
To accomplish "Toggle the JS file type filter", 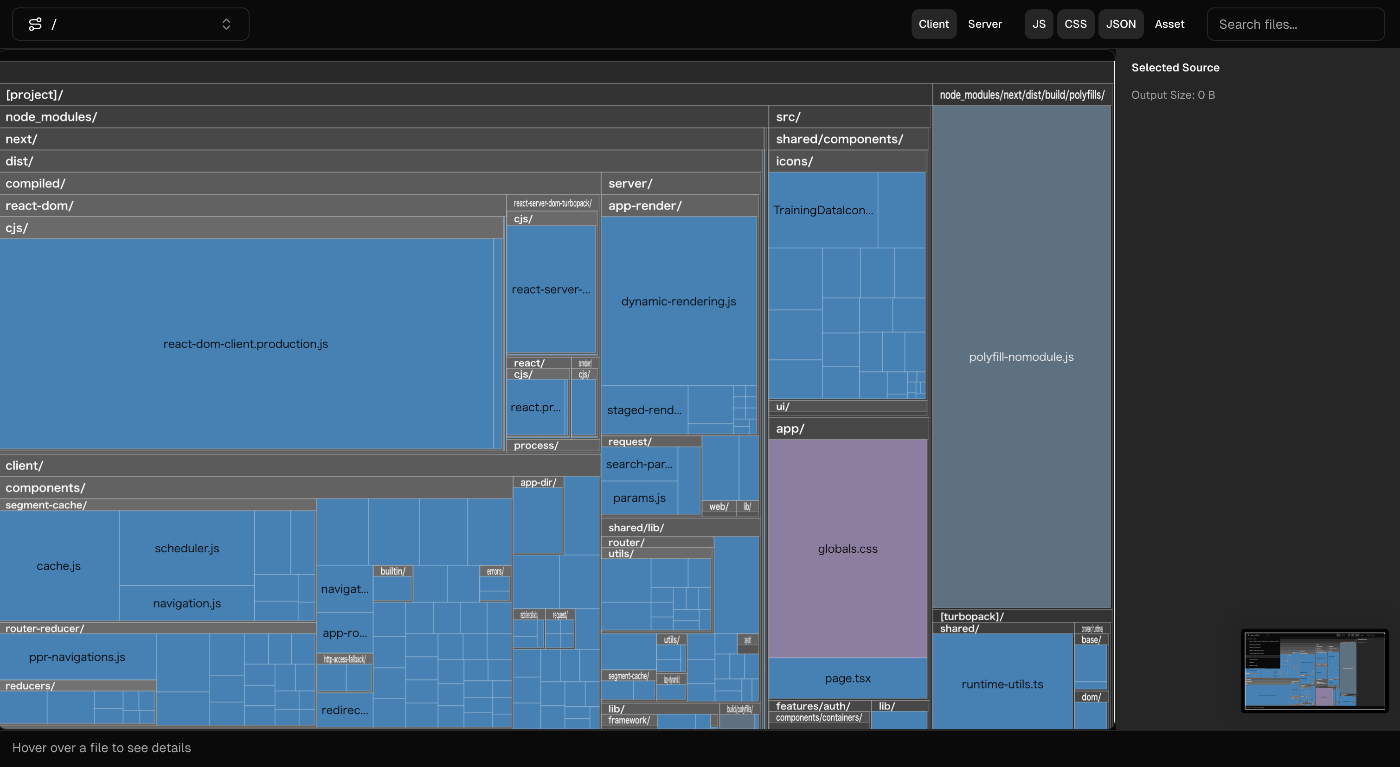I will click(x=1039, y=24).
